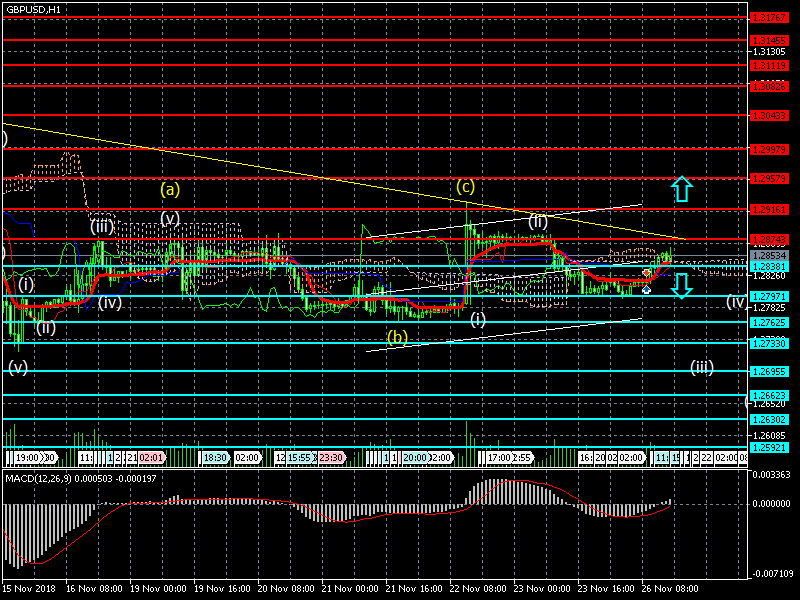800x600 pixels.
Task: Select the small red diamond trade marker
Action: pyautogui.click(x=646, y=273)
